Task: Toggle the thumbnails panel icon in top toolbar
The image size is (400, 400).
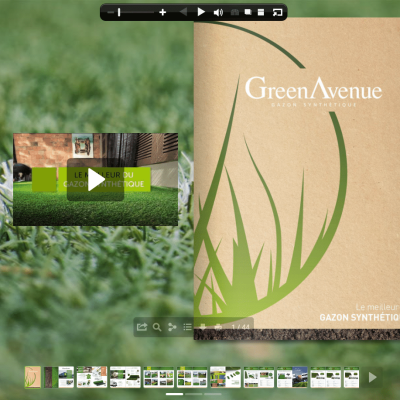Action: (261, 12)
